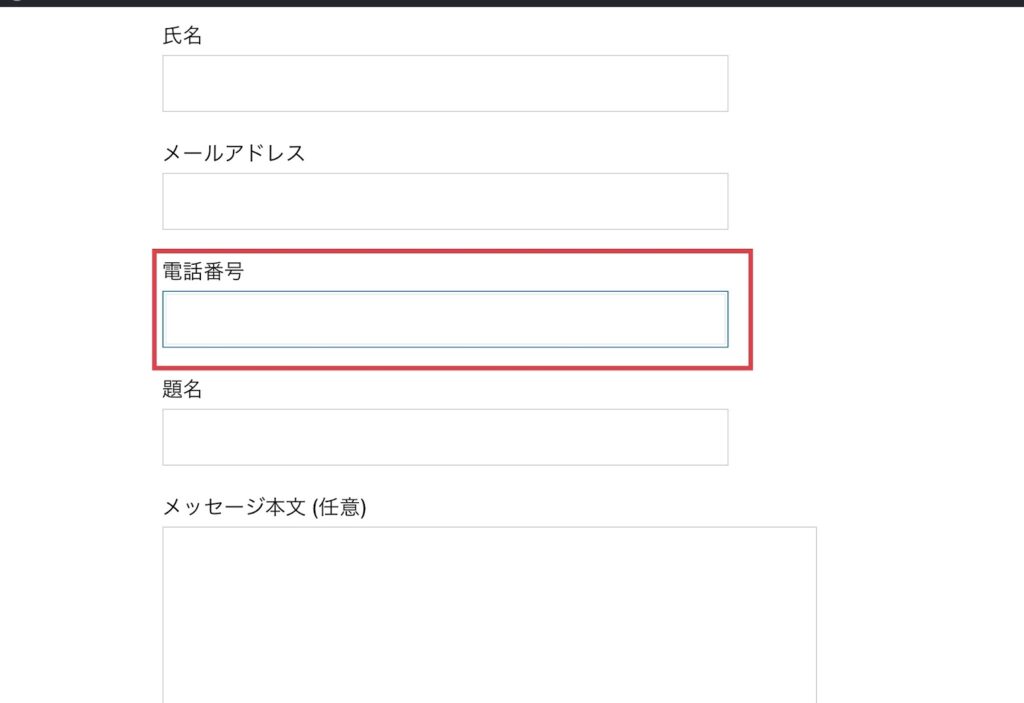
Task: Focus the メールアドレス text box
Action: coord(445,201)
